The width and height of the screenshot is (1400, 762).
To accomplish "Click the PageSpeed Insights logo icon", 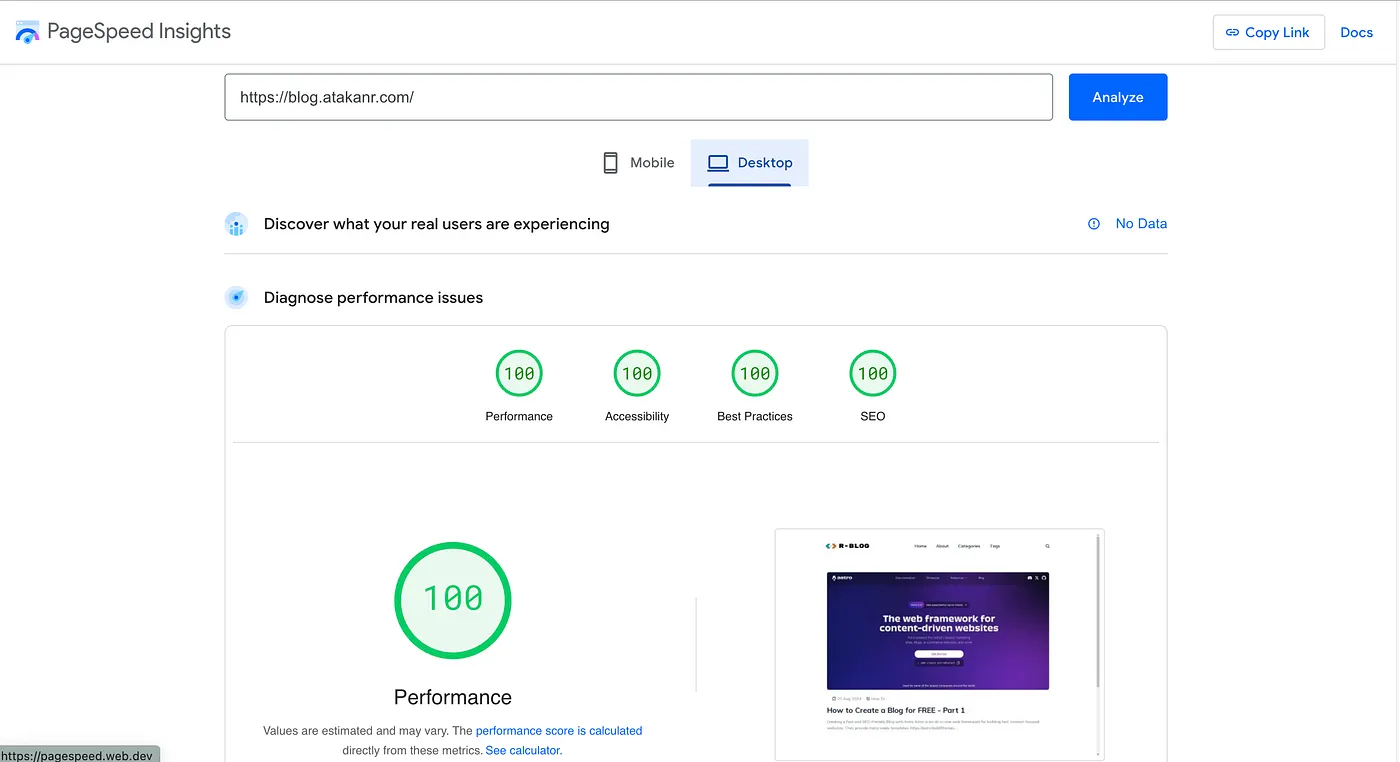I will [27, 31].
